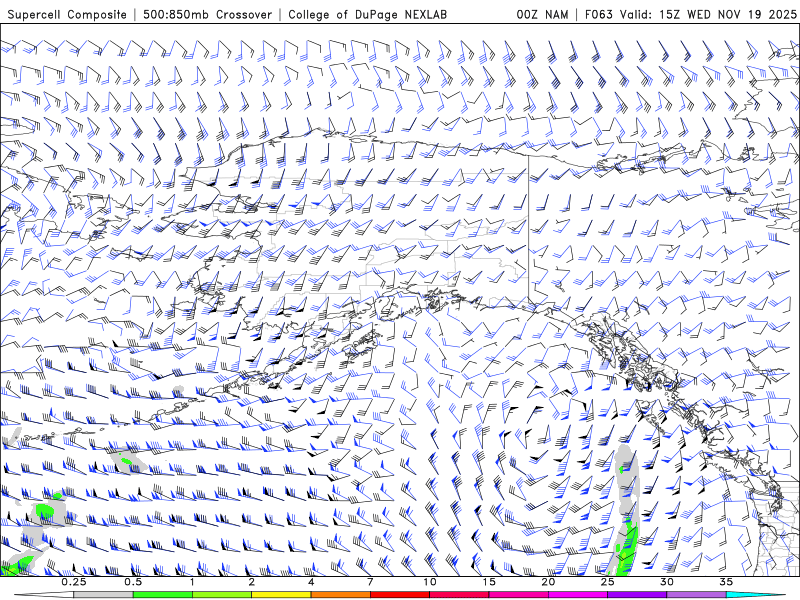This screenshot has height=600, width=800.
Task: Select the gray color bar segment
Action: 103,595
